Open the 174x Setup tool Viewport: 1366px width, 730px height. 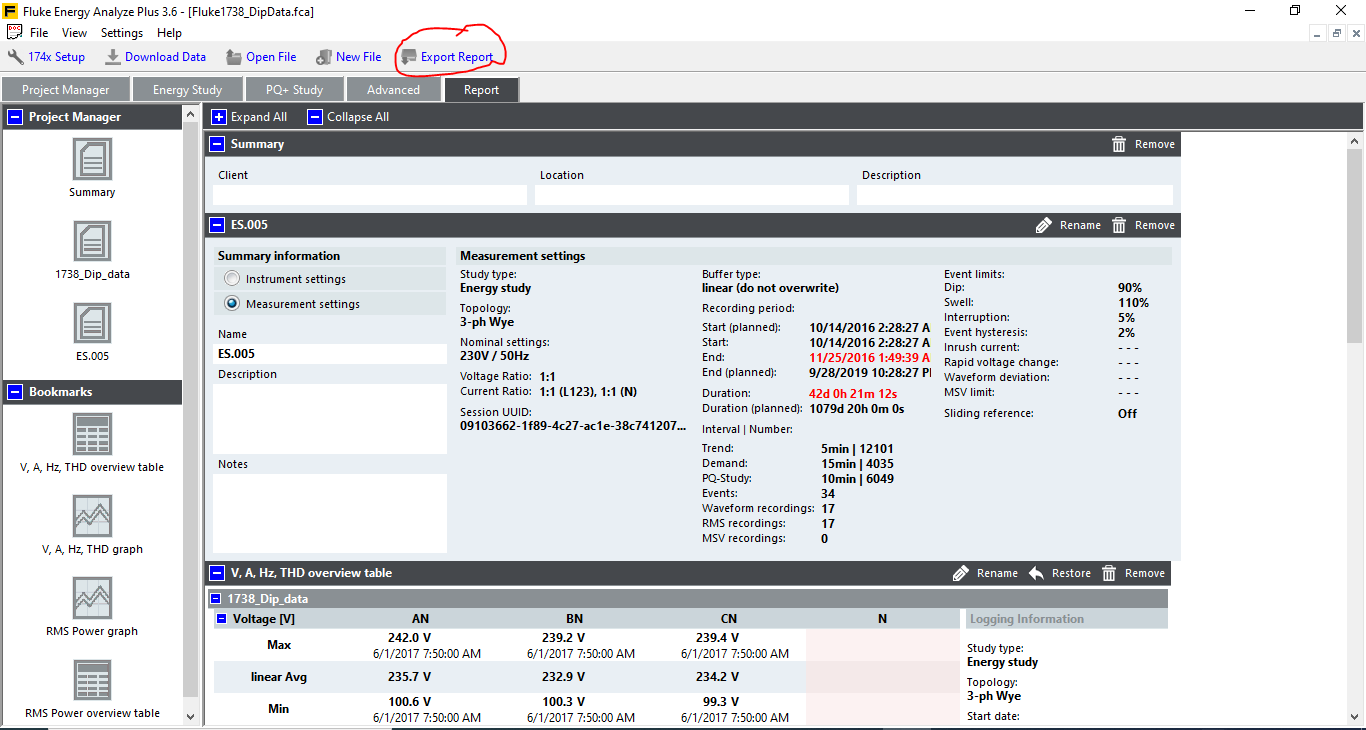46,57
